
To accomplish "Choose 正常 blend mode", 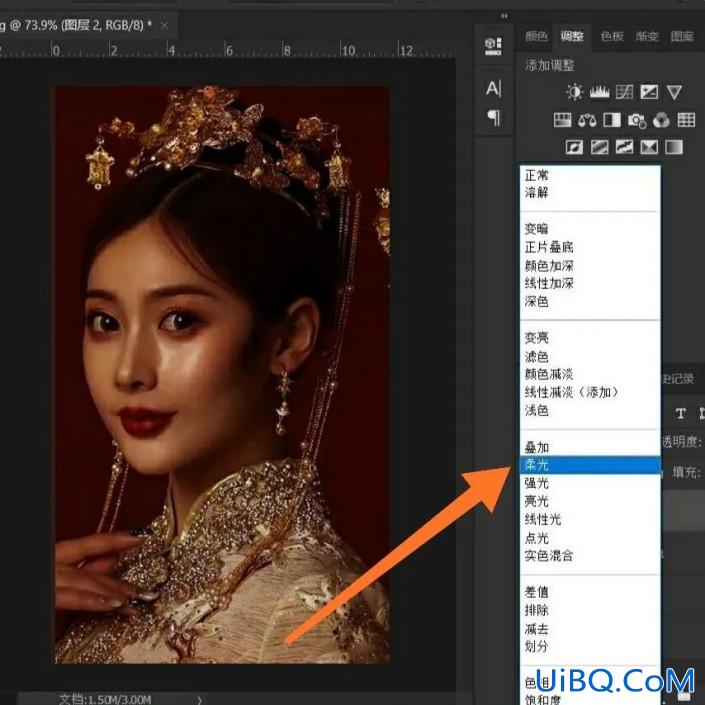I will 590,175.
